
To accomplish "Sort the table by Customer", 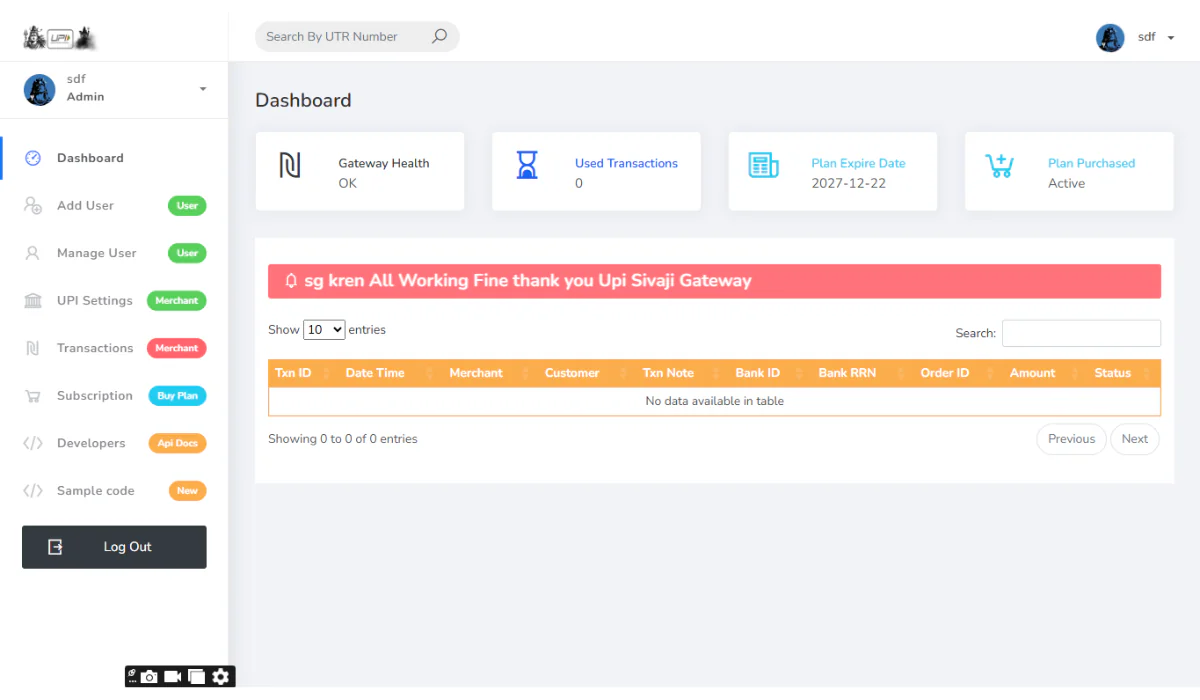I will point(585,373).
